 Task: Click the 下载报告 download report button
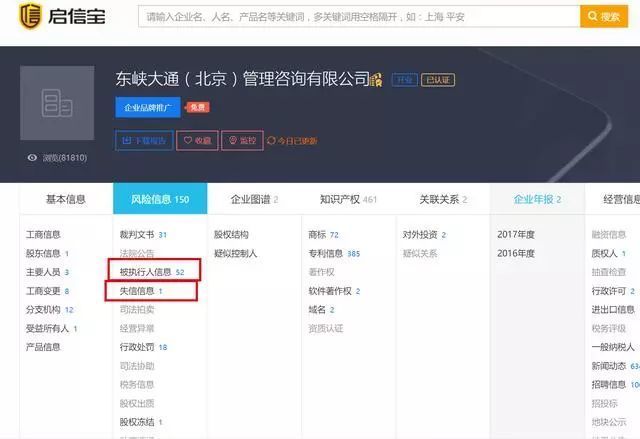click(145, 141)
